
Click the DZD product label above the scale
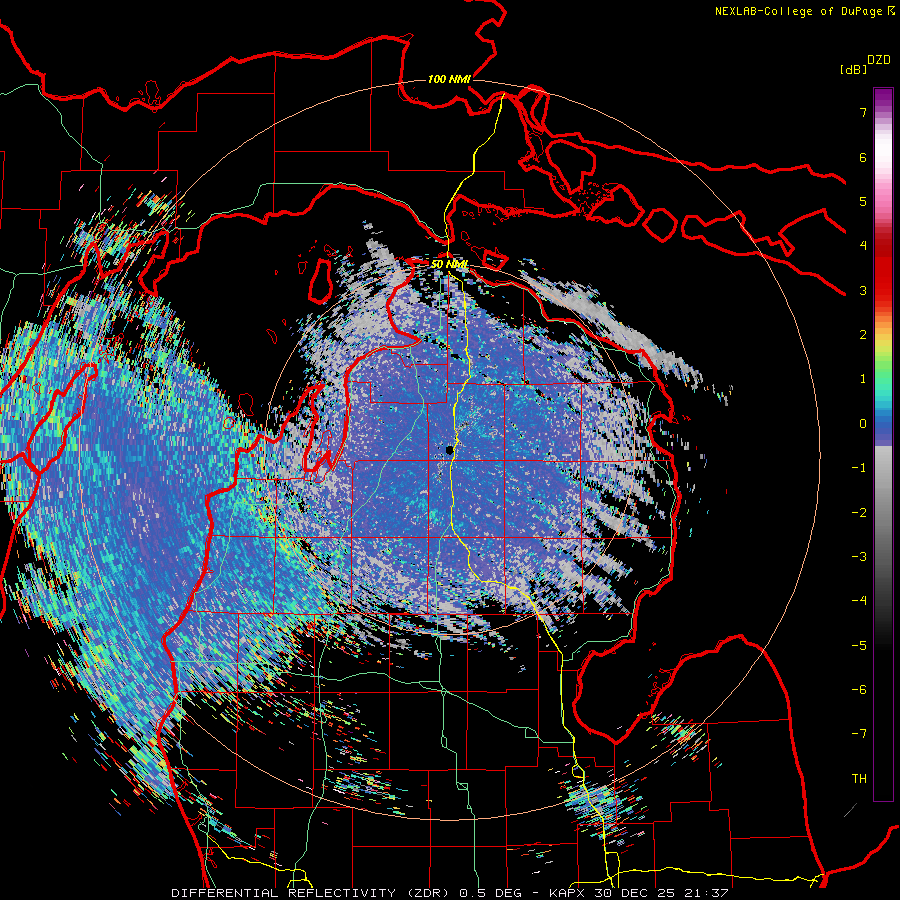pos(879,60)
